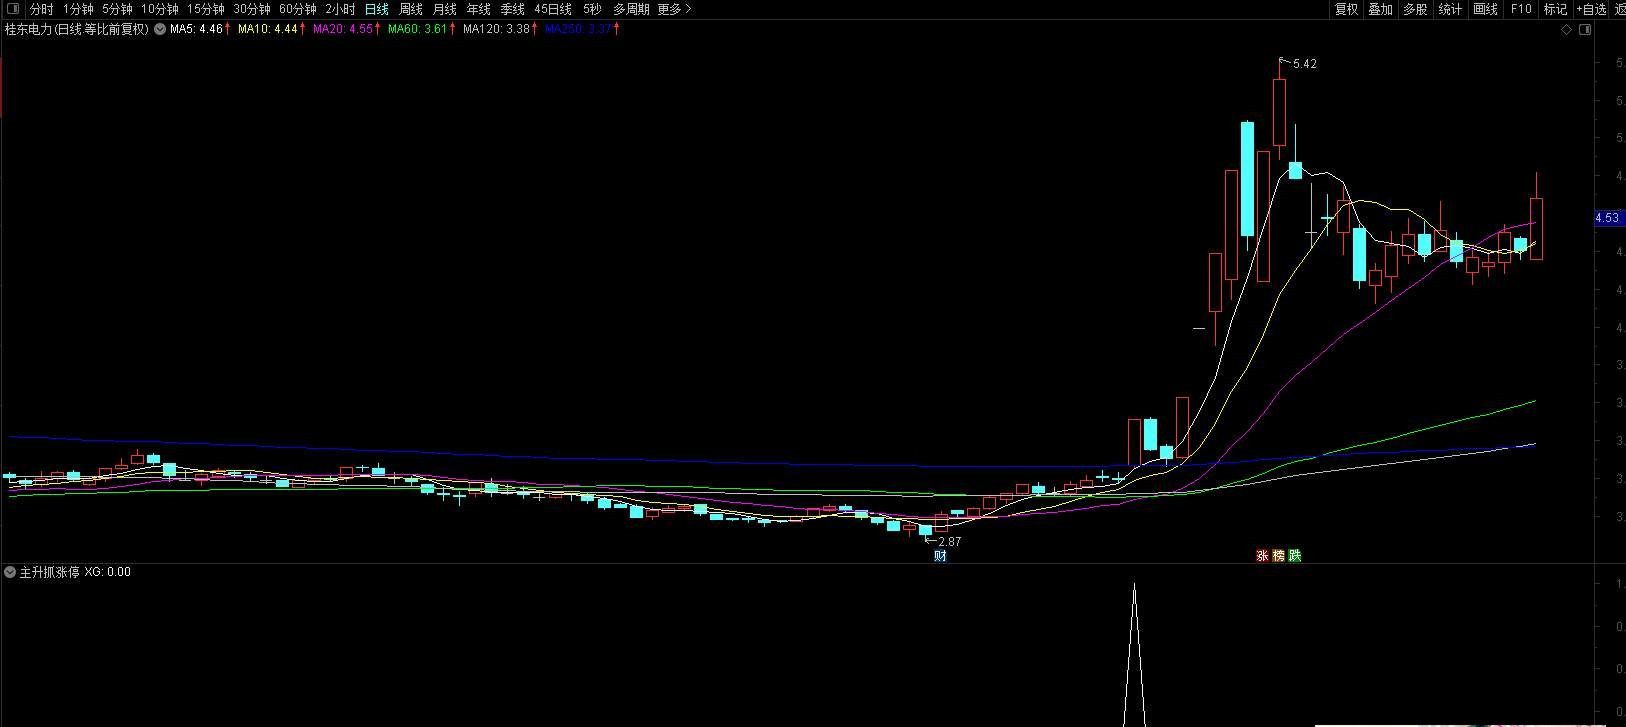Image resolution: width=1626 pixels, height=727 pixels.
Task: Click the green 跌 marker icon
Action: pos(1295,556)
